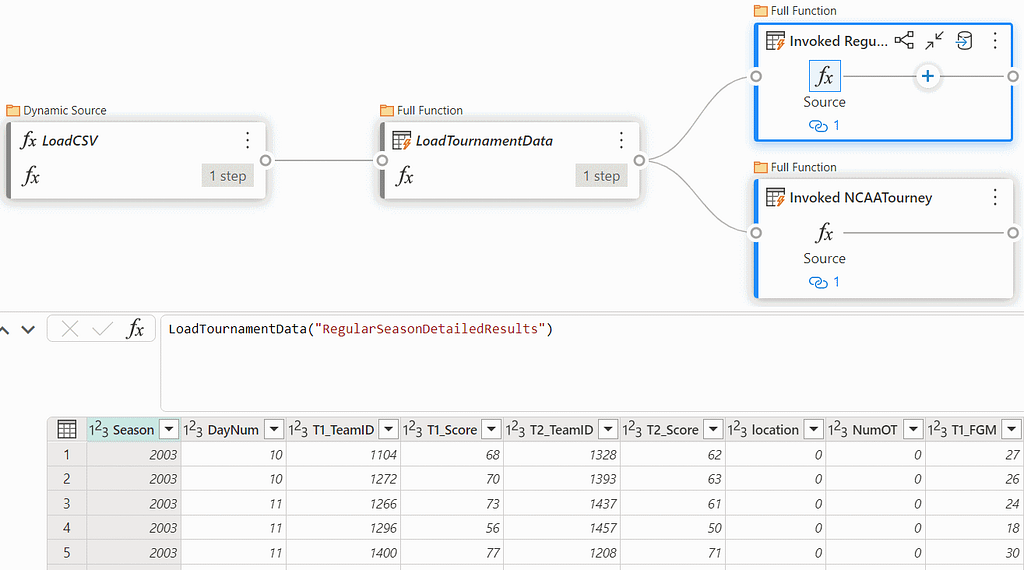Click Invoked NCAATourney node title
1024x570 pixels.
click(x=861, y=197)
